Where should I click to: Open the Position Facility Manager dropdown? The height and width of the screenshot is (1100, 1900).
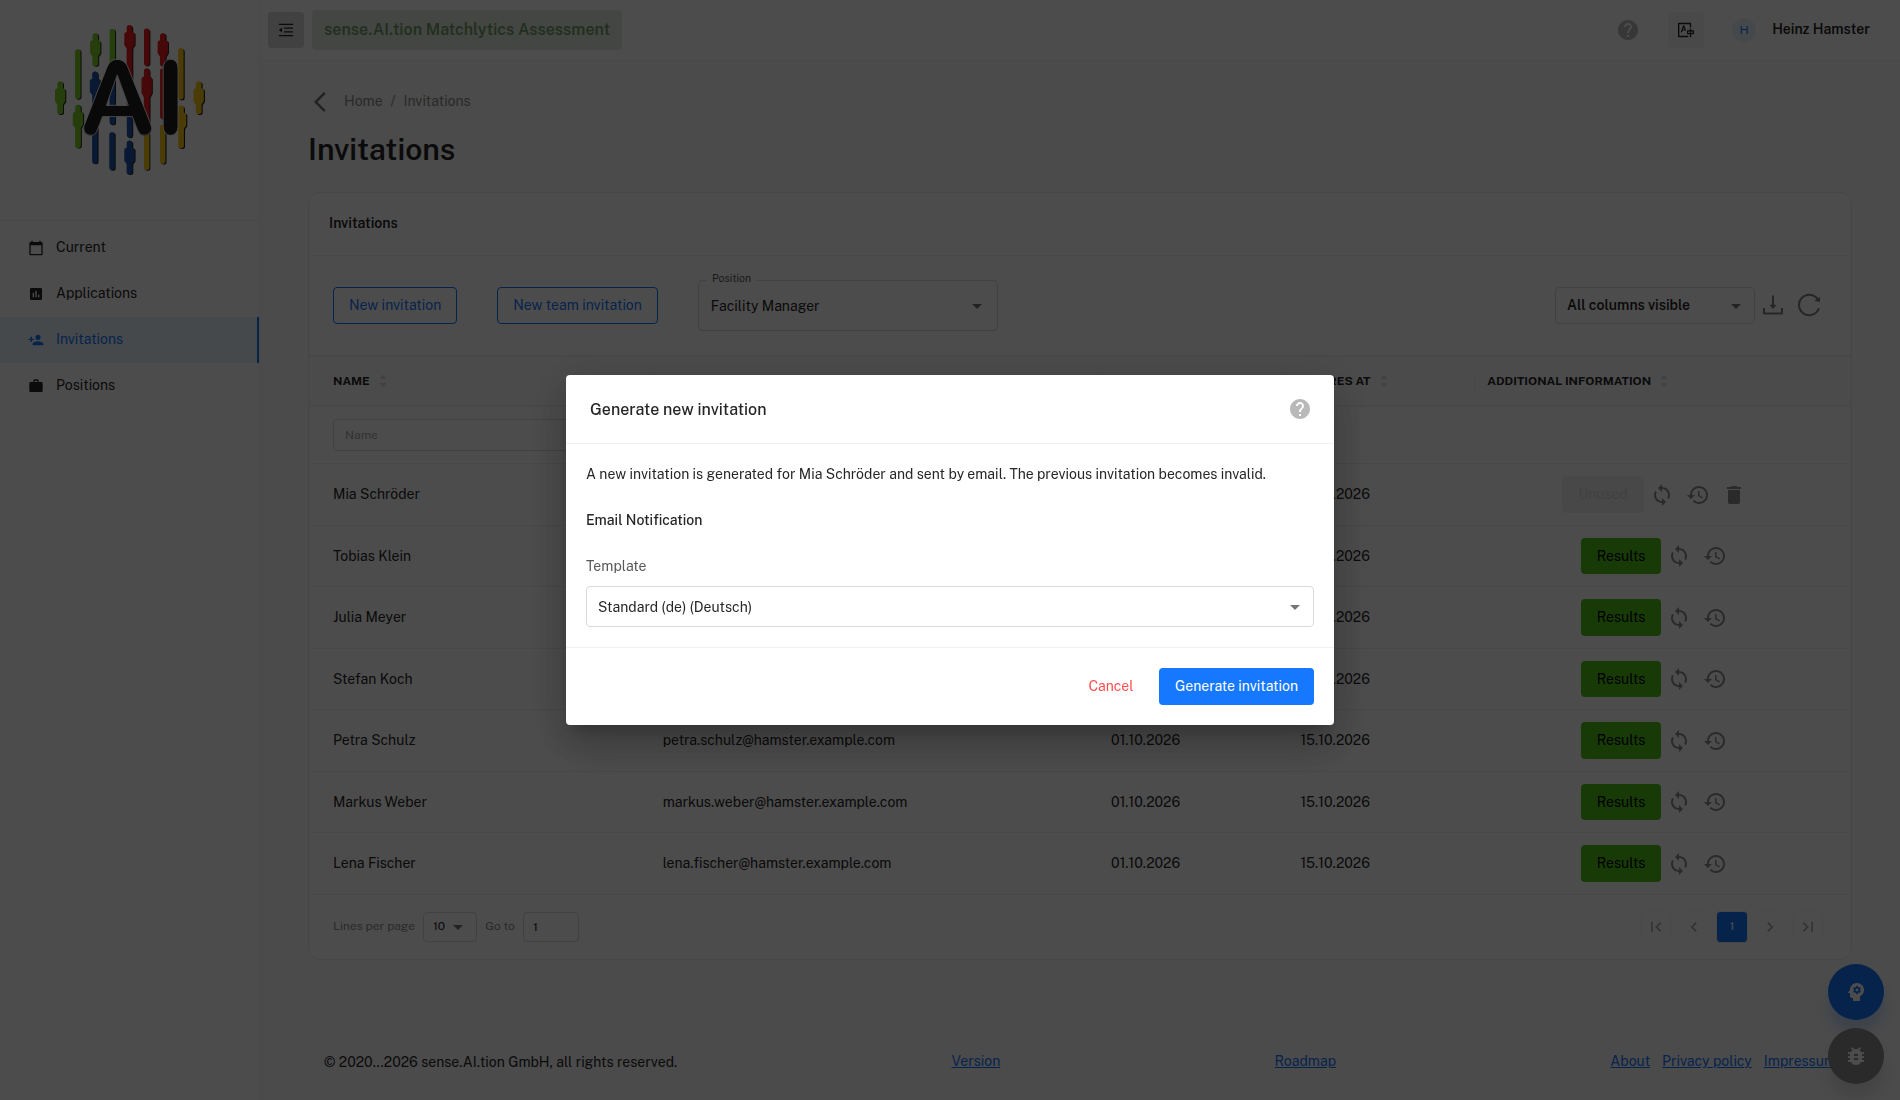[847, 306]
